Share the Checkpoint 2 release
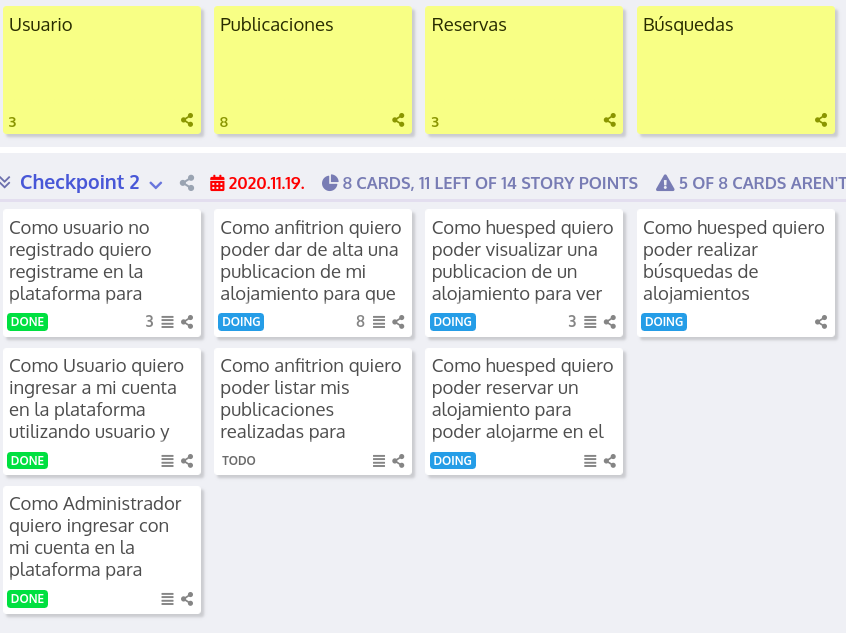Screen dimensions: 846x633 pyautogui.click(x=187, y=183)
